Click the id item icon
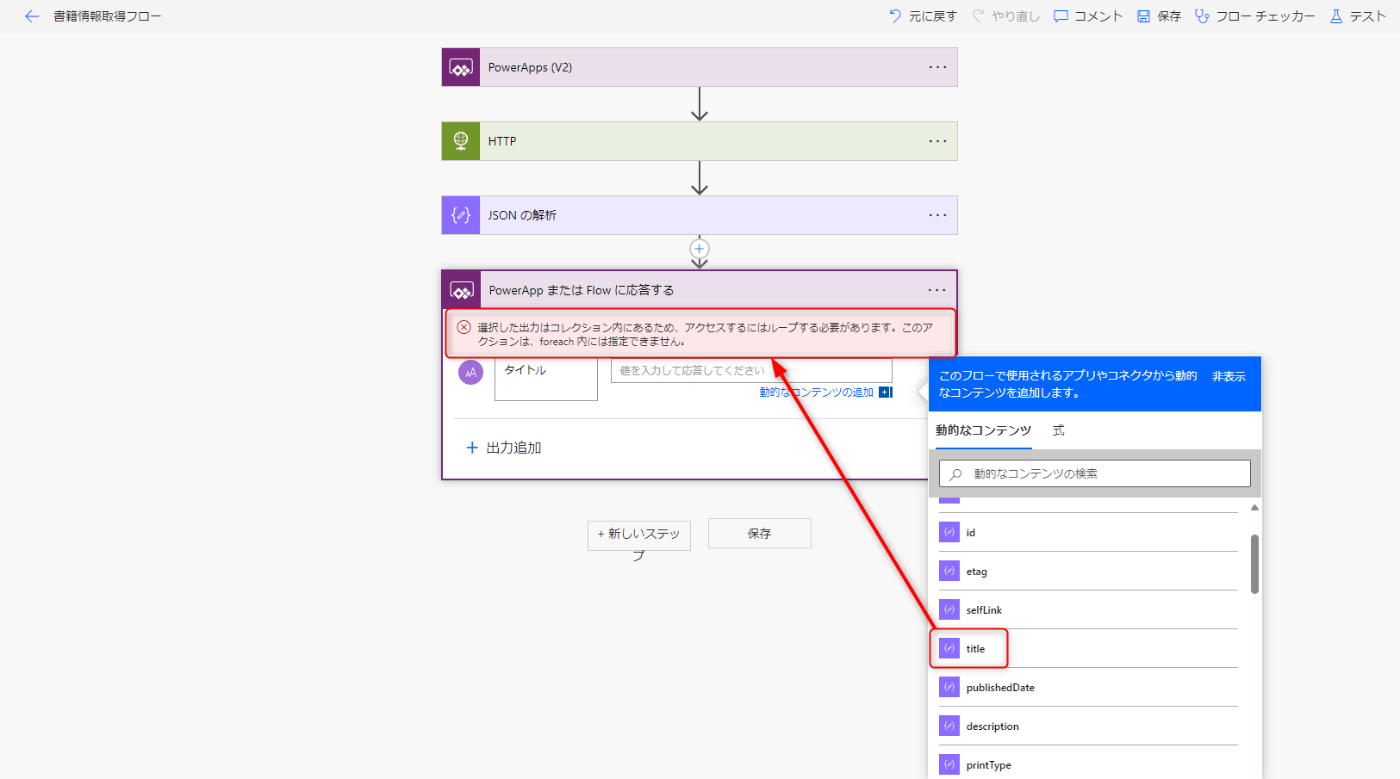This screenshot has height=779, width=1400. click(949, 532)
